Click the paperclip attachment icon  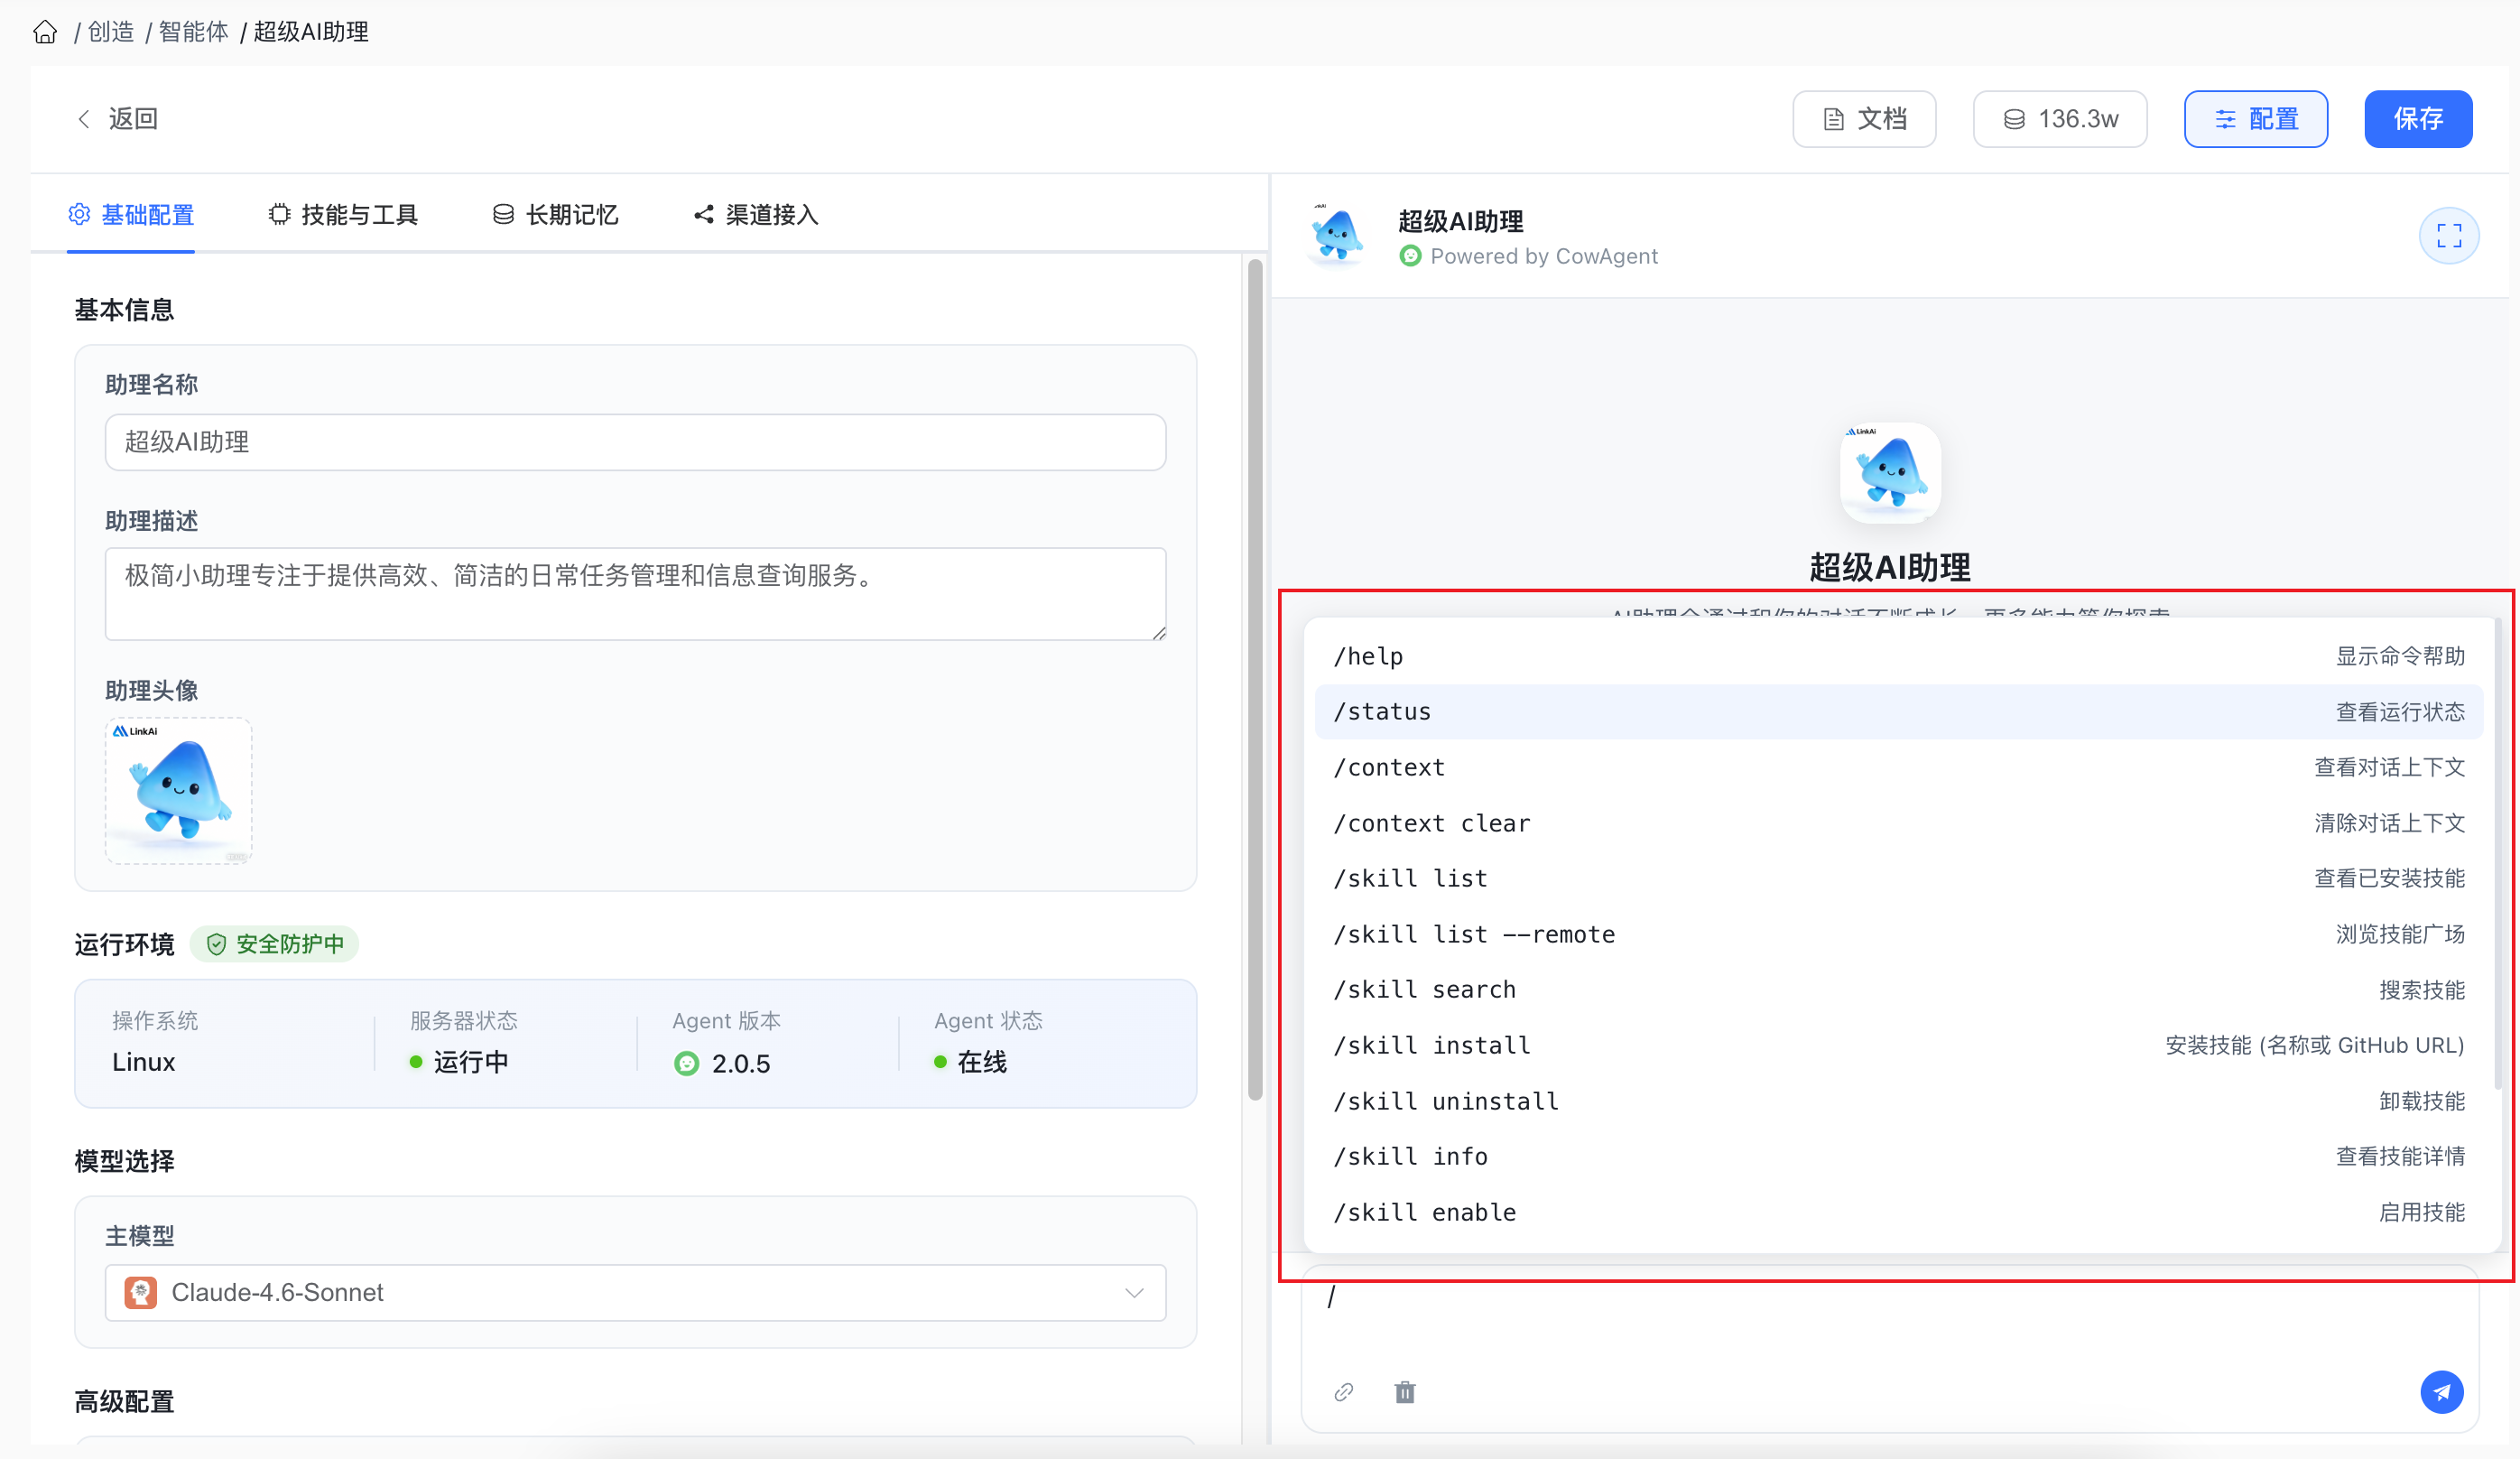1343,1392
